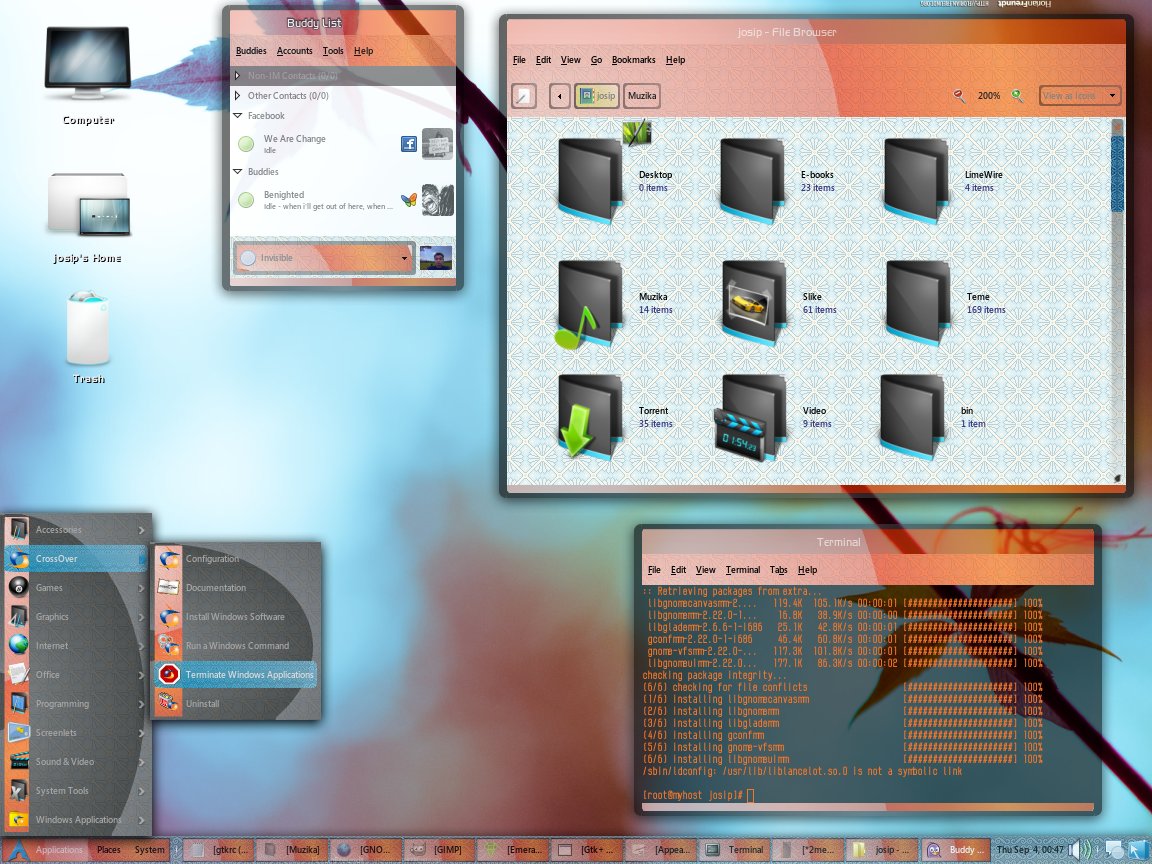This screenshot has width=1152, height=864.
Task: Open the Internet menu category
Action: click(x=76, y=646)
